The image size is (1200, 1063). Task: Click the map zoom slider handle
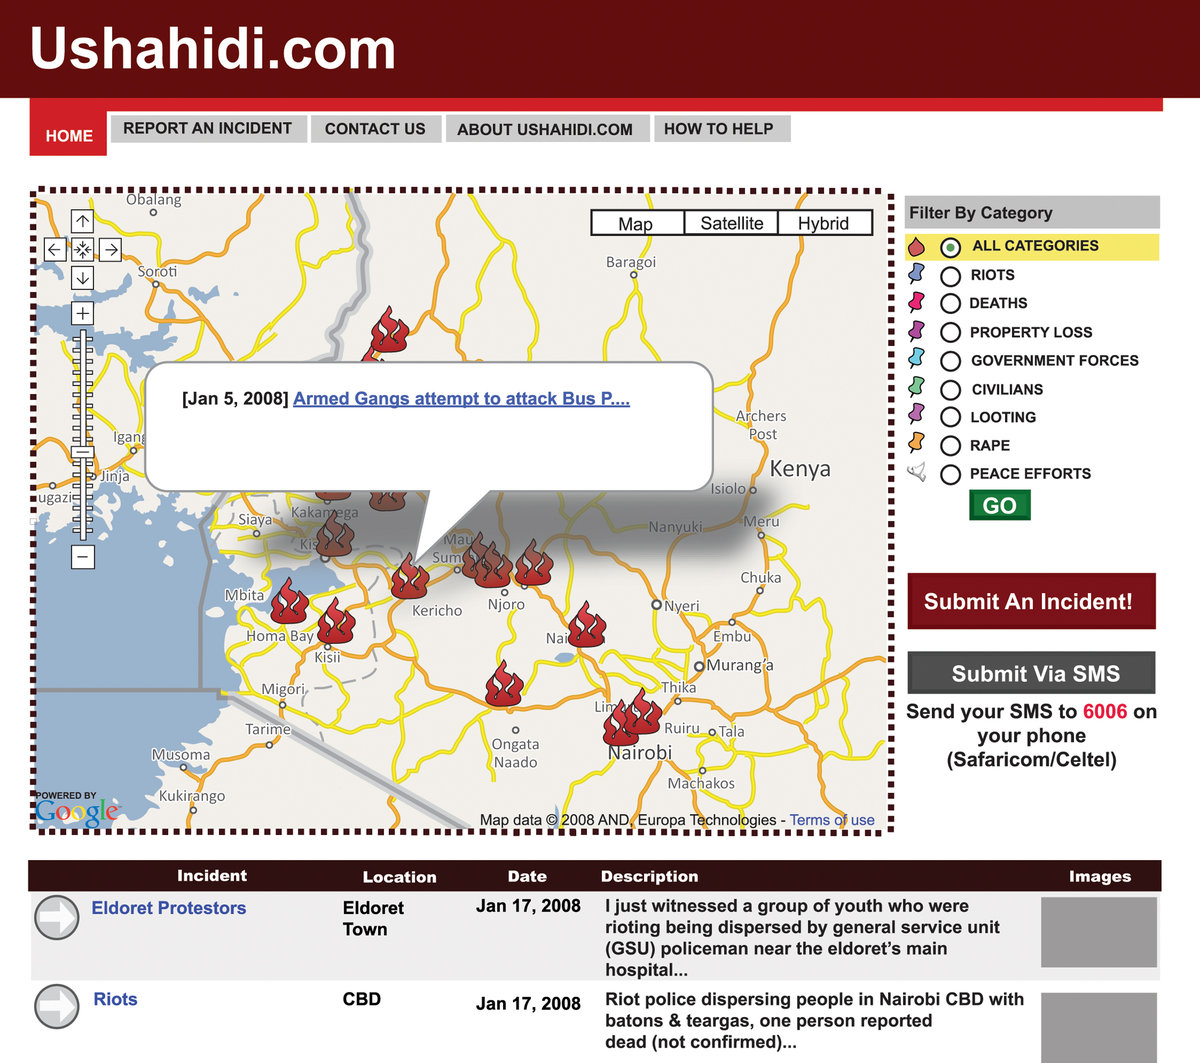pyautogui.click(x=83, y=452)
